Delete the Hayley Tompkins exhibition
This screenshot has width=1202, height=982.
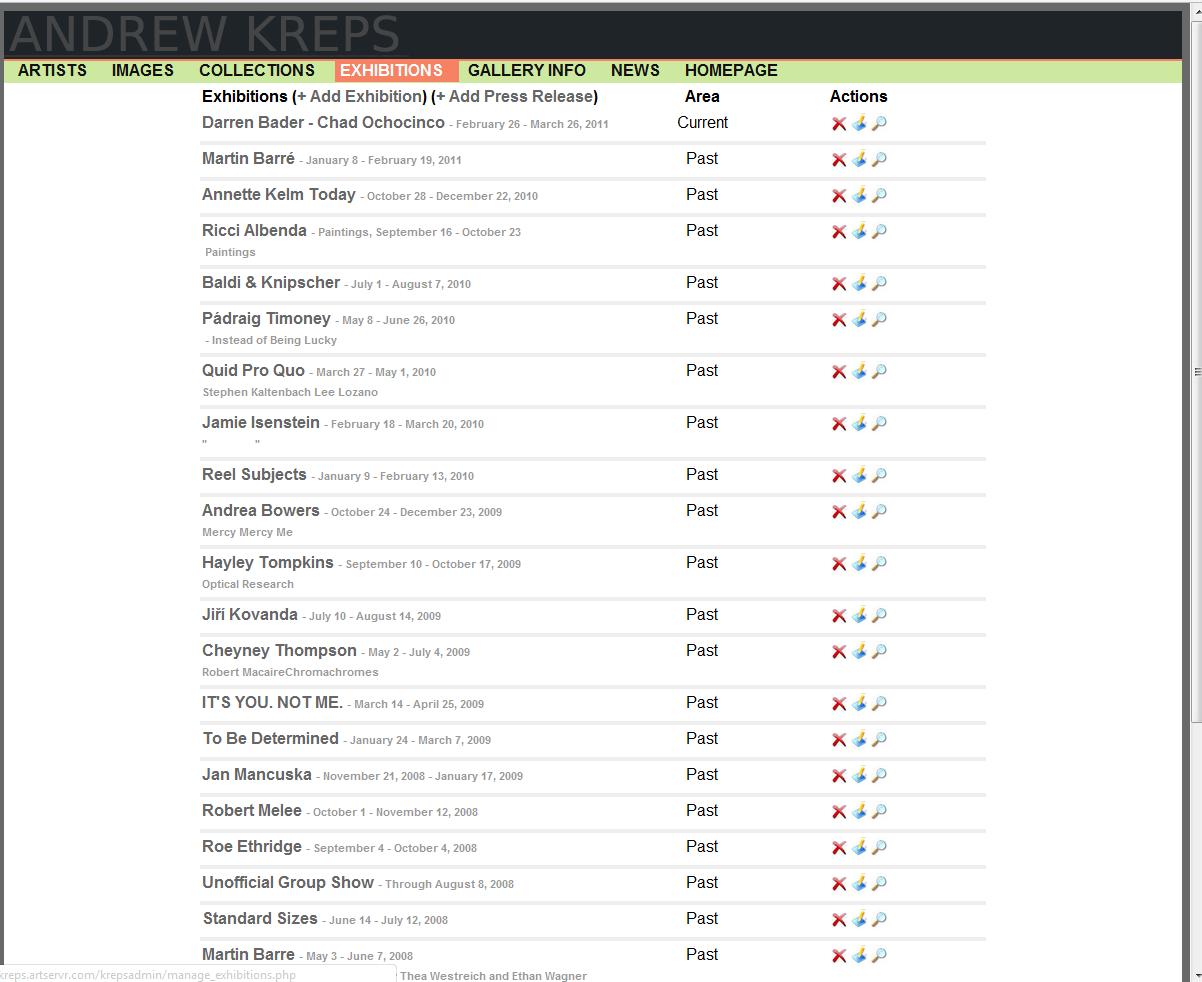click(x=839, y=564)
